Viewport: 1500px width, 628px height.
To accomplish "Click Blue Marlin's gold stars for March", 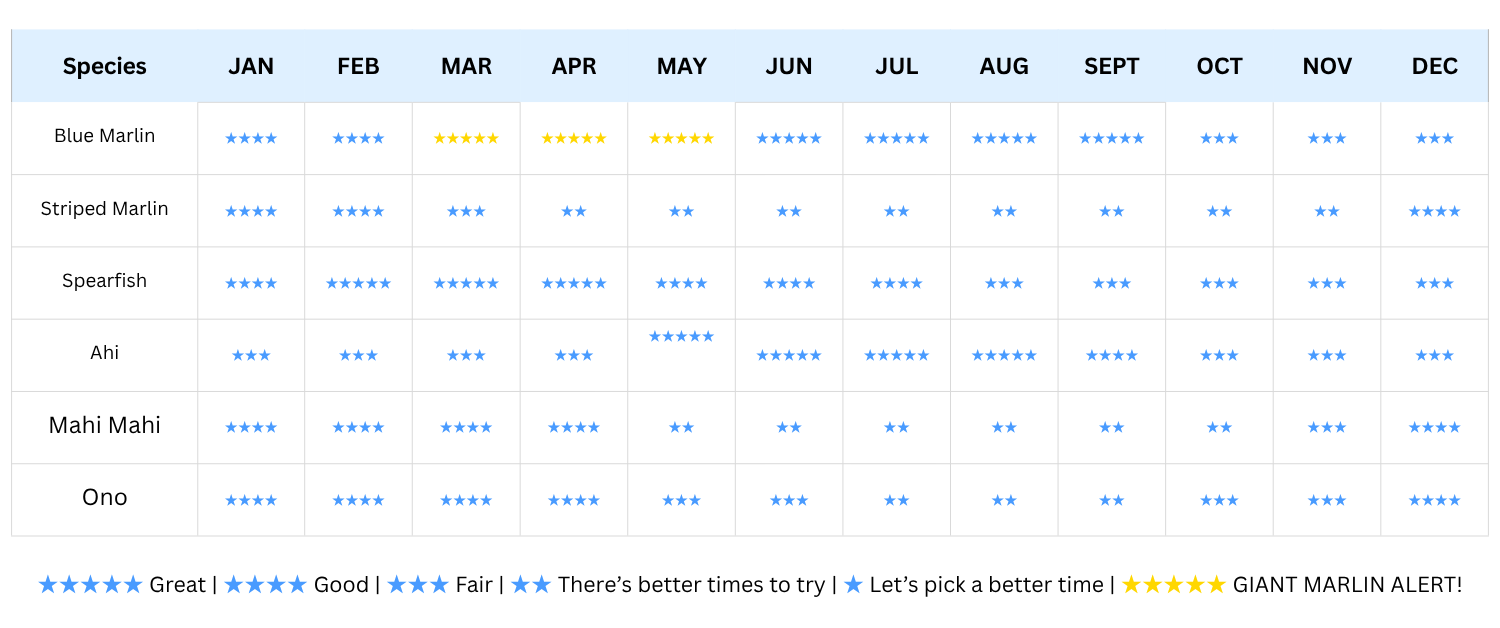I will pyautogui.click(x=466, y=139).
